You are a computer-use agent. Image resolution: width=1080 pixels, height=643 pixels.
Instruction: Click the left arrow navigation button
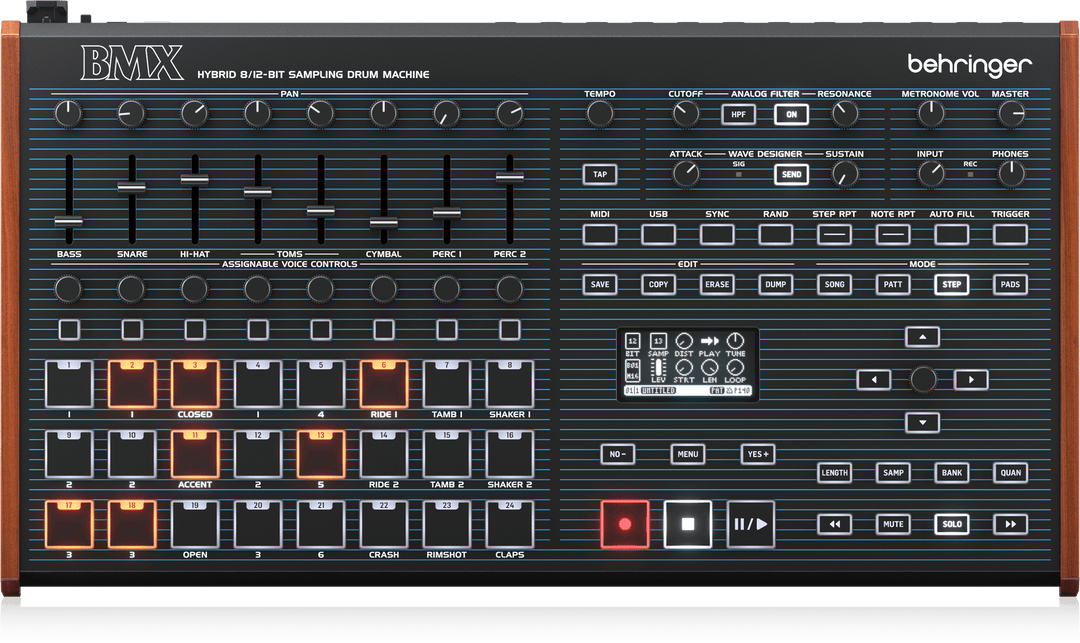point(874,379)
